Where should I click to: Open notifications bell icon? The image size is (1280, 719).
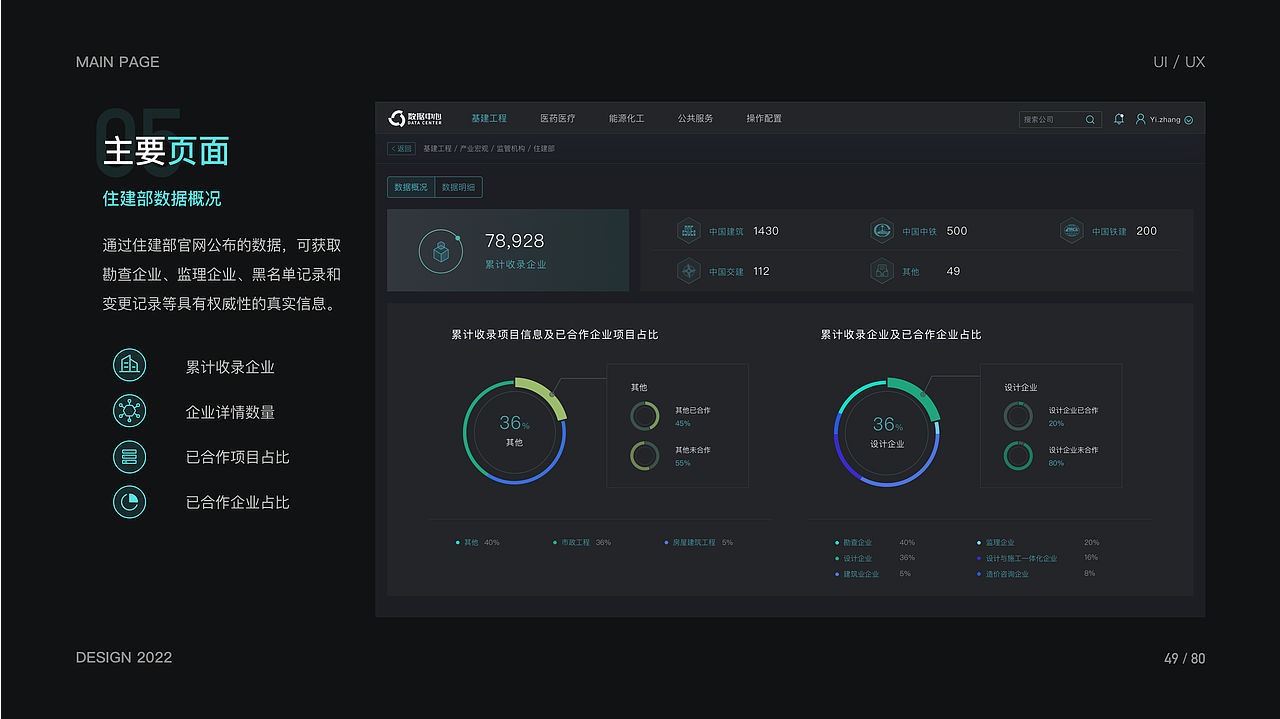click(x=1119, y=119)
